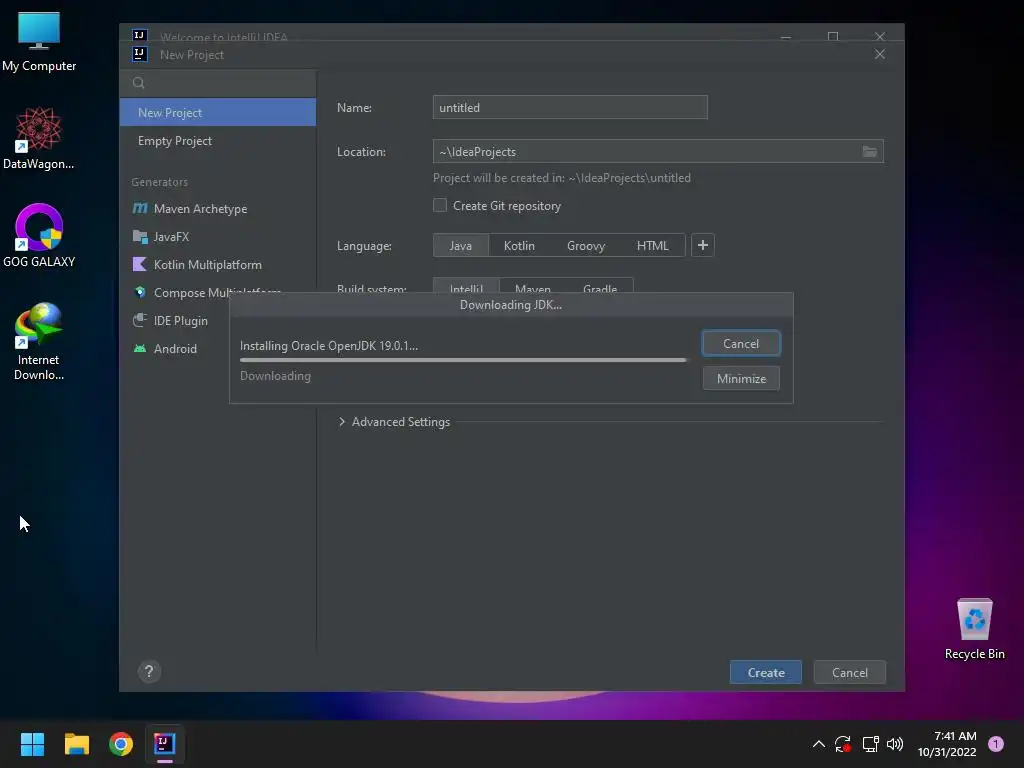This screenshot has width=1024, height=768.
Task: Add another language with plus button
Action: click(703, 246)
